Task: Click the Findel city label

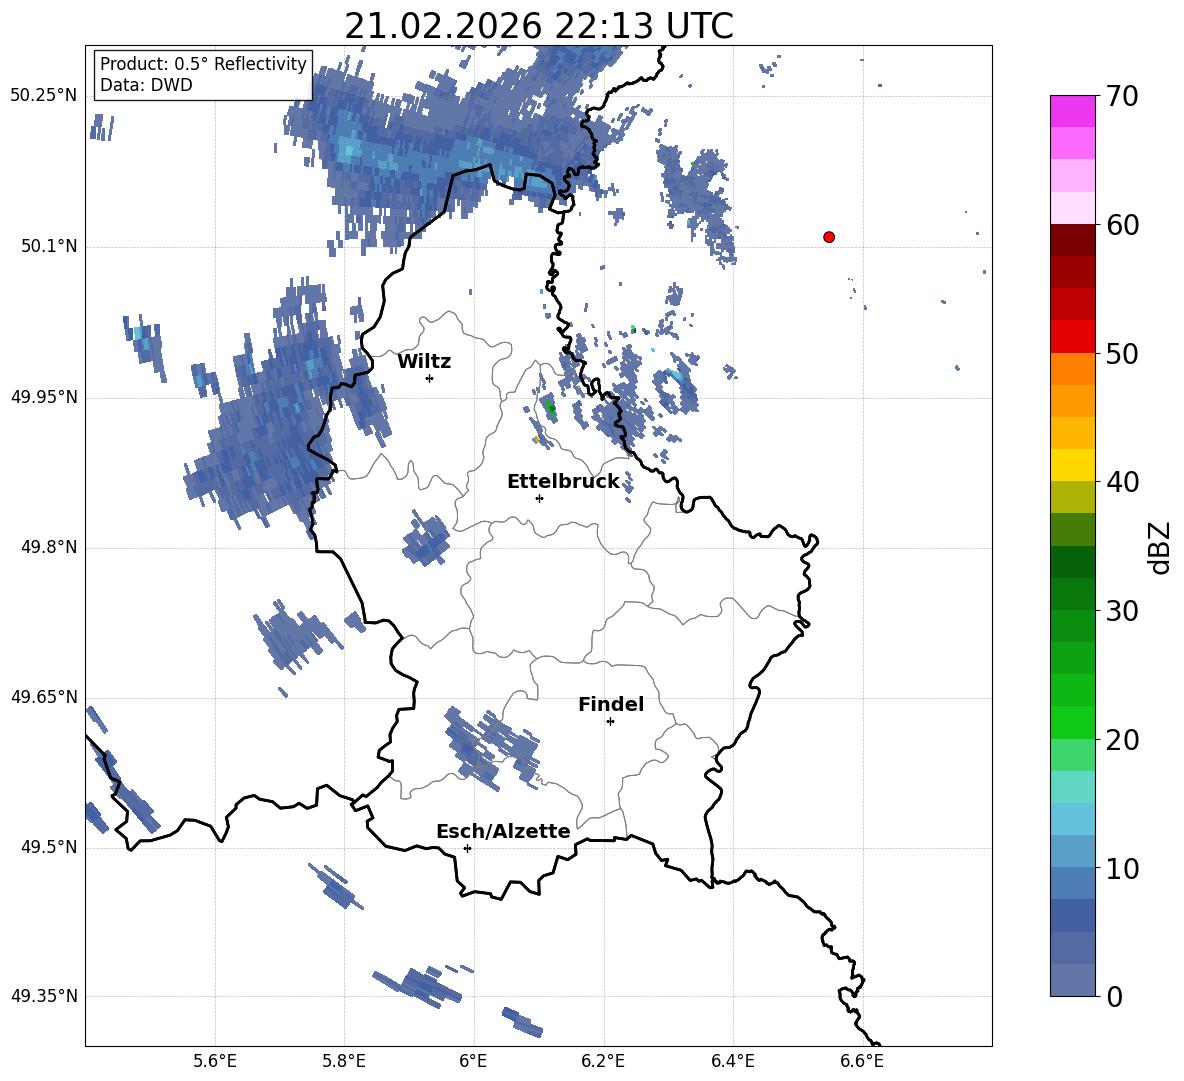Action: click(611, 704)
